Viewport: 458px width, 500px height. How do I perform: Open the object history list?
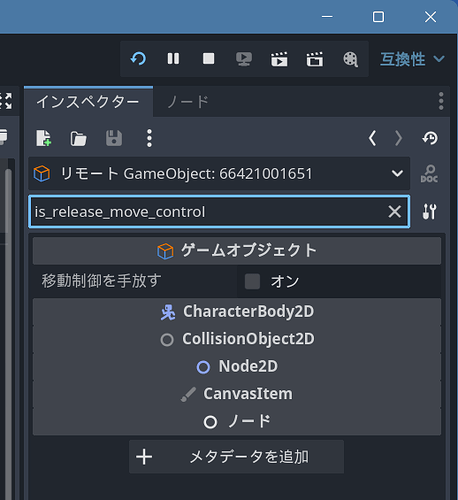430,138
